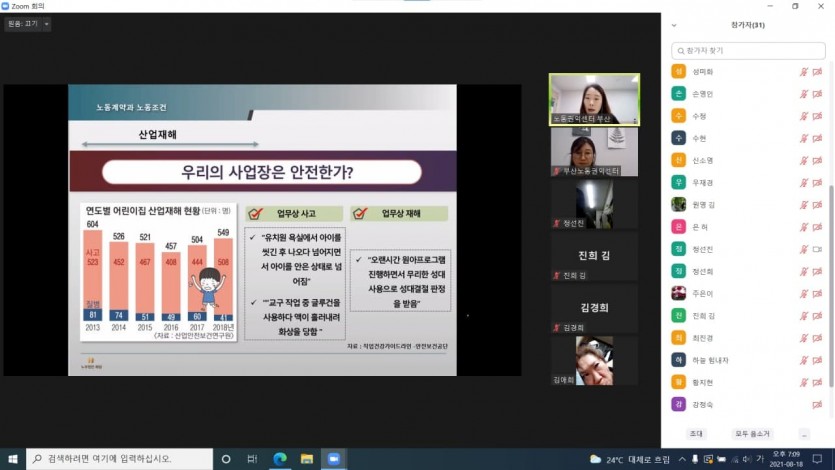Click camera-off icon next to 은 허

click(817, 227)
